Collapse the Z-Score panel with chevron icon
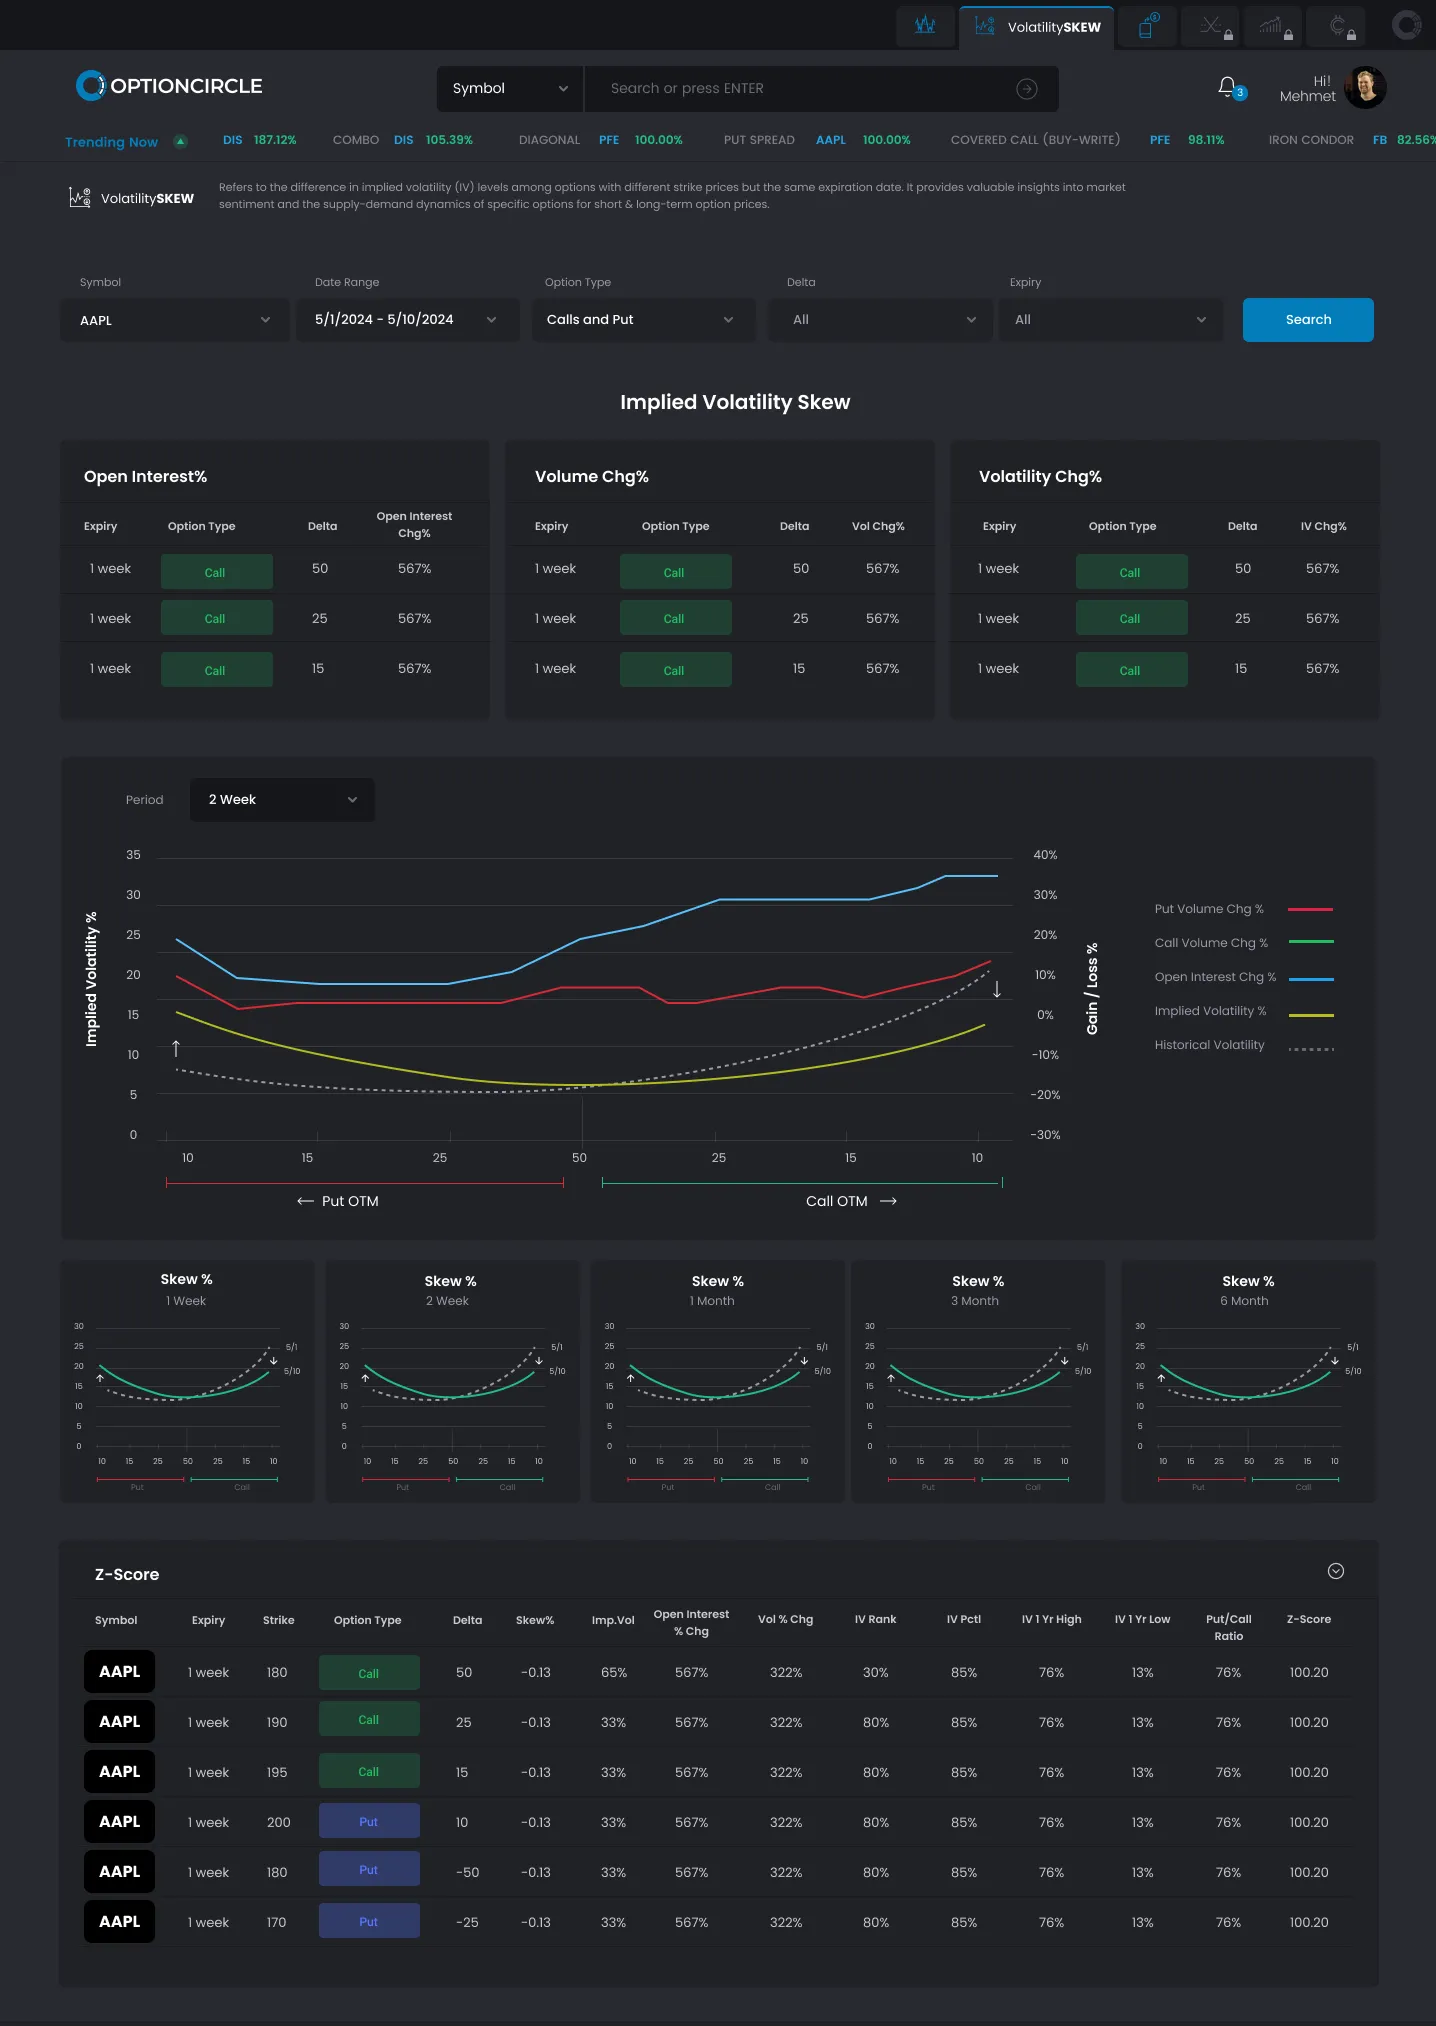This screenshot has width=1436, height=2026. coord(1335,1571)
